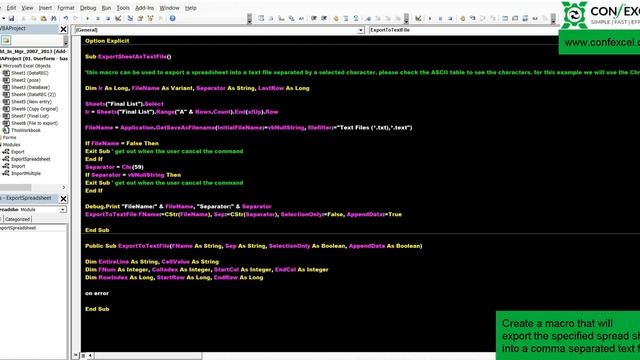Viewport: 640px width, 360px height.
Task: Open the ExportSpreadsheet module
Action: click(31, 159)
